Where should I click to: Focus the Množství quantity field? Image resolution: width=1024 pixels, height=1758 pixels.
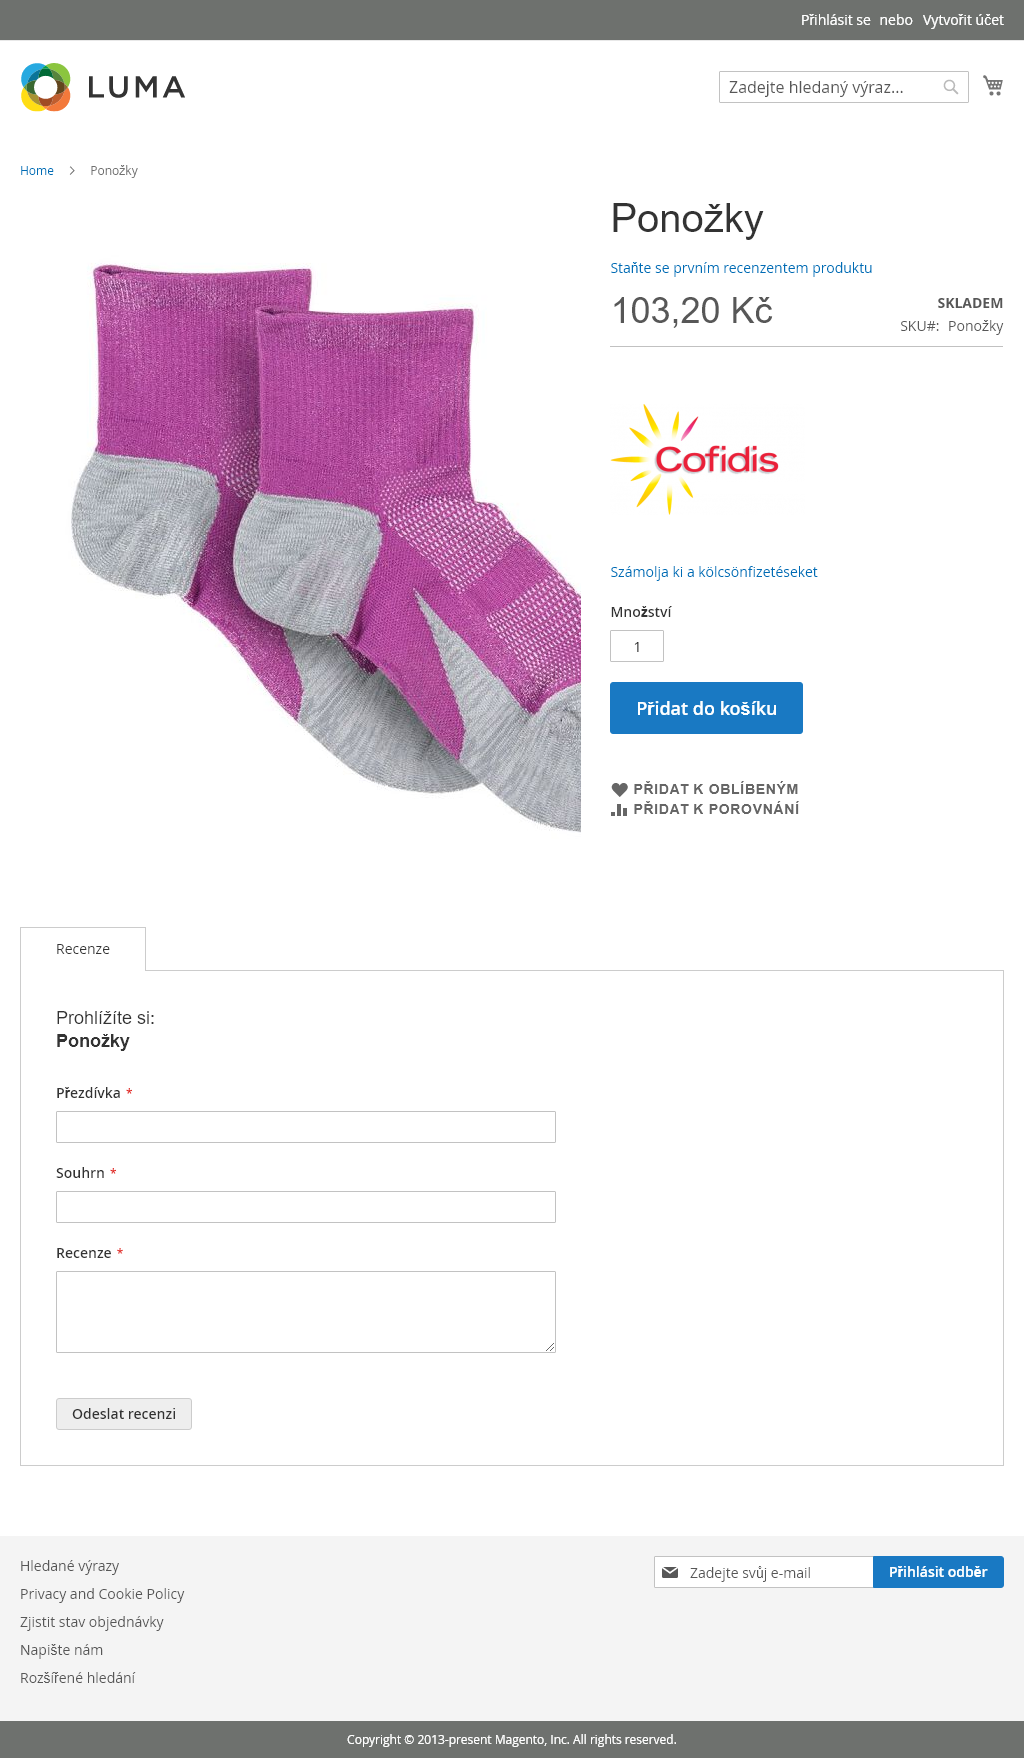pos(637,646)
